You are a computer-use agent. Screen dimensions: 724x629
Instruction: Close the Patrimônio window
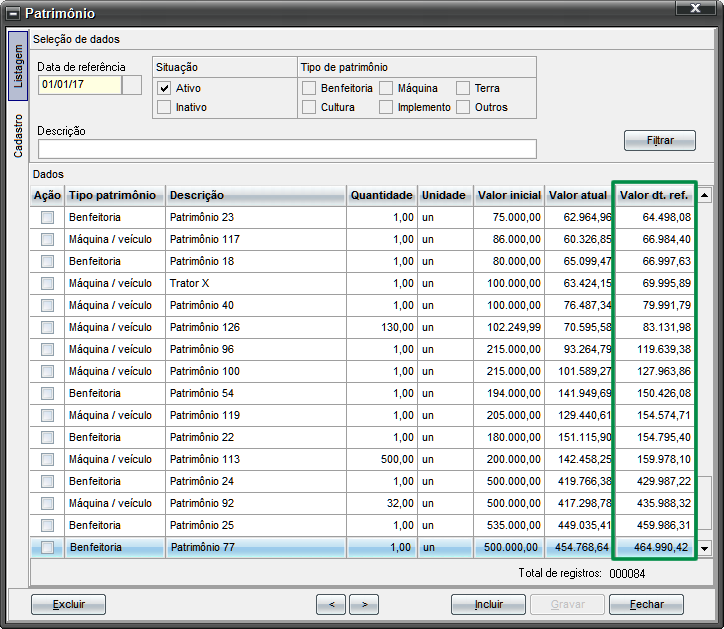click(x=695, y=8)
